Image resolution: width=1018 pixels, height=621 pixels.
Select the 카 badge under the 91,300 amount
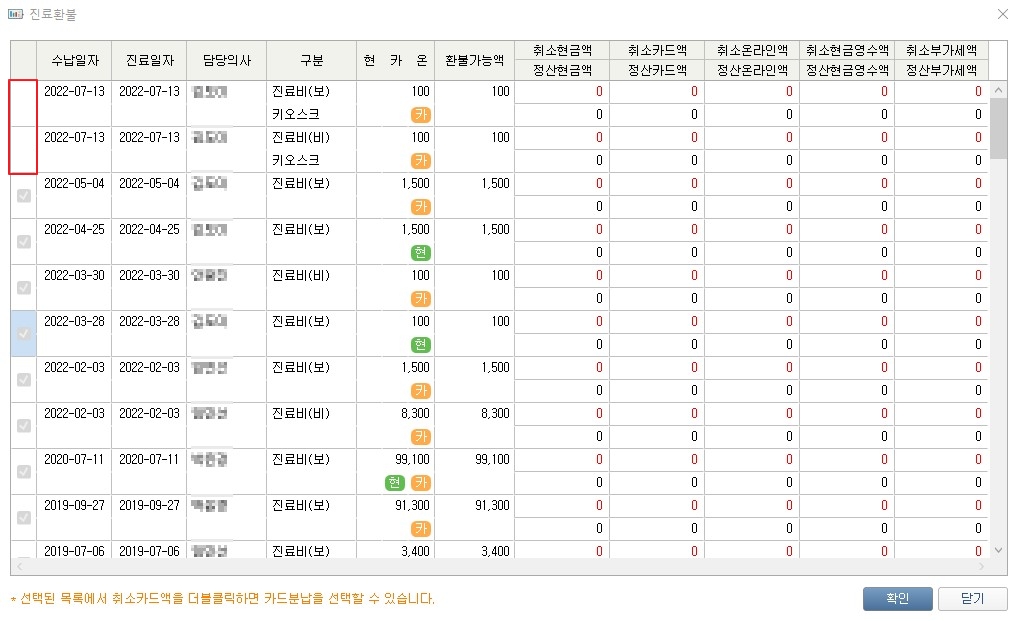click(x=421, y=529)
